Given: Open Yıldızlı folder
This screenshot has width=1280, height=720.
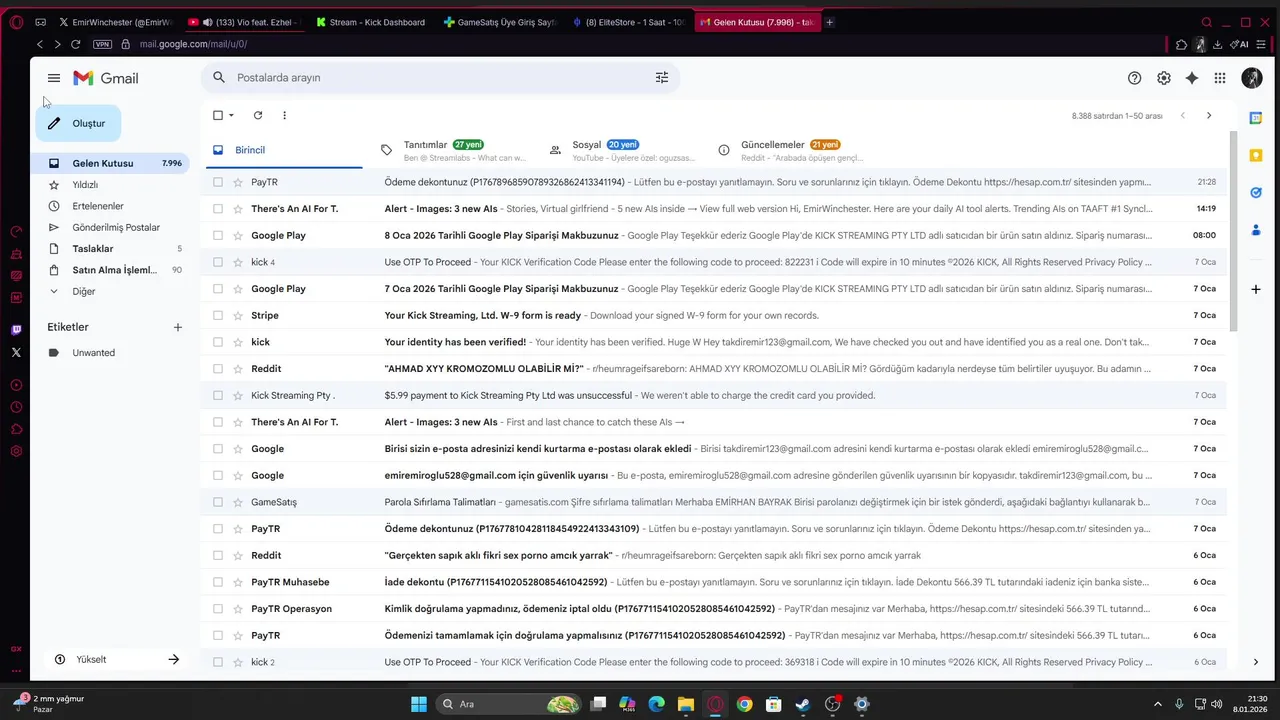Looking at the screenshot, I should pyautogui.click(x=110, y=185).
